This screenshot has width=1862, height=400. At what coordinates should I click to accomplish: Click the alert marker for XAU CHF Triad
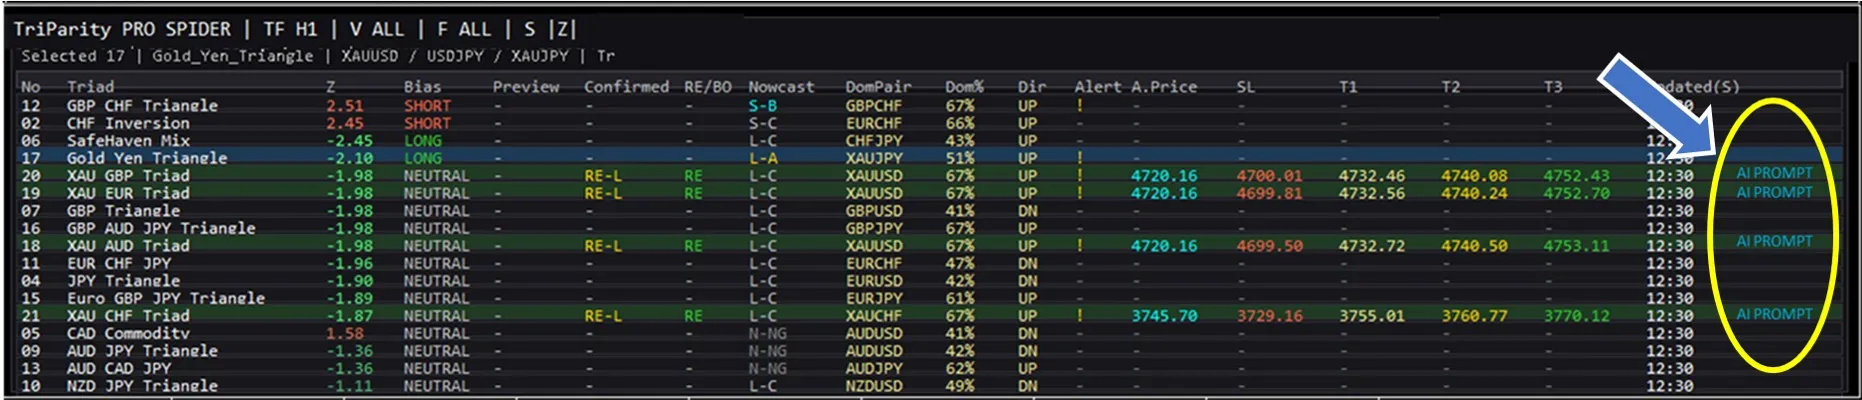click(1080, 316)
